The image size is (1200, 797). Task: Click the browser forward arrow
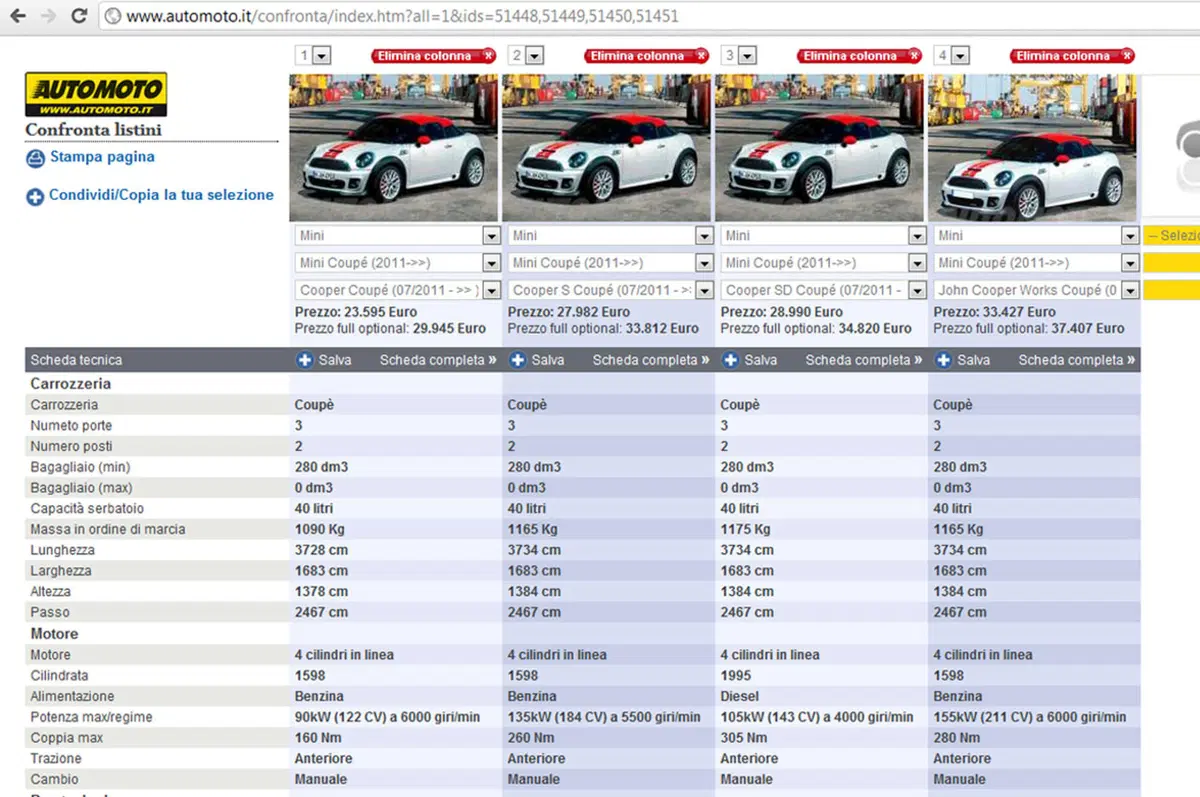coord(47,16)
